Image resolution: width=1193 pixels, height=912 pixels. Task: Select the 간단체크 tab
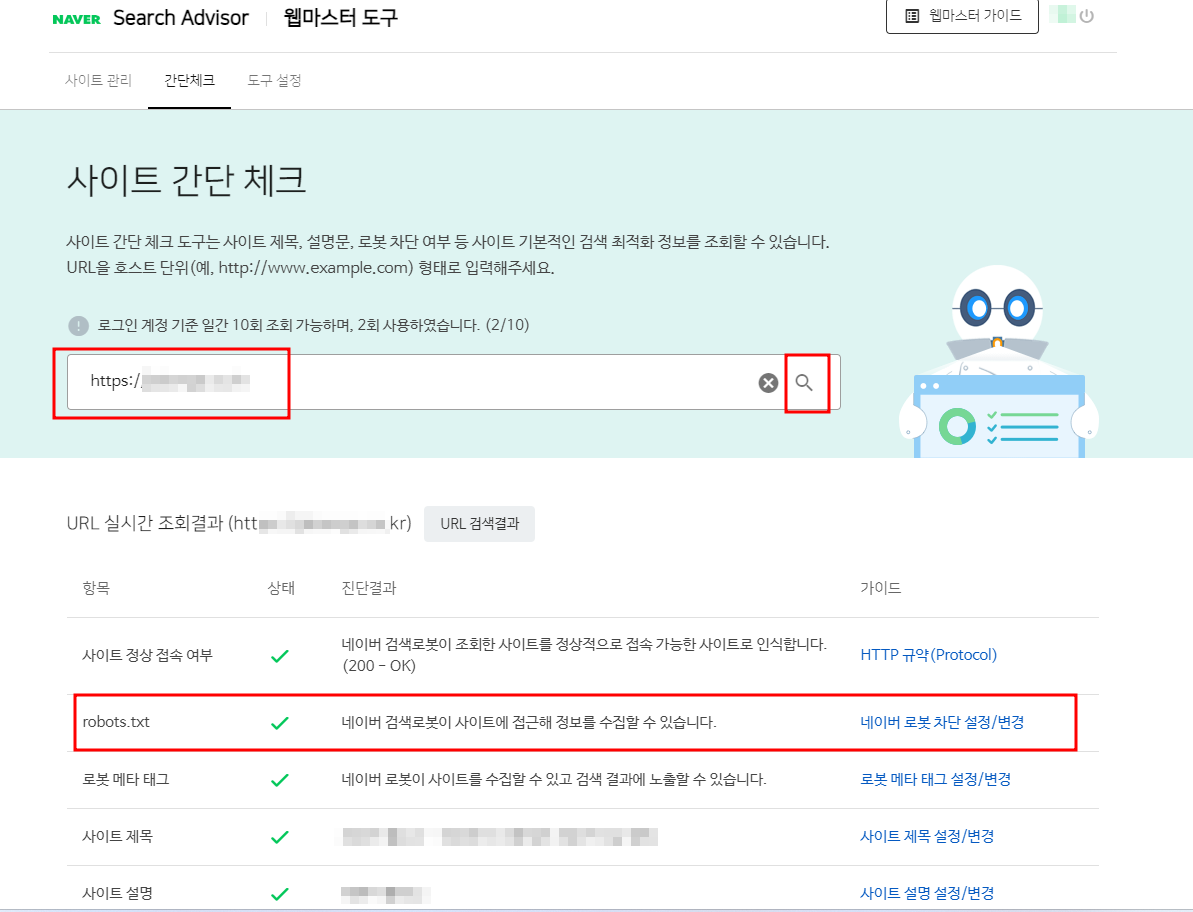pyautogui.click(x=189, y=80)
